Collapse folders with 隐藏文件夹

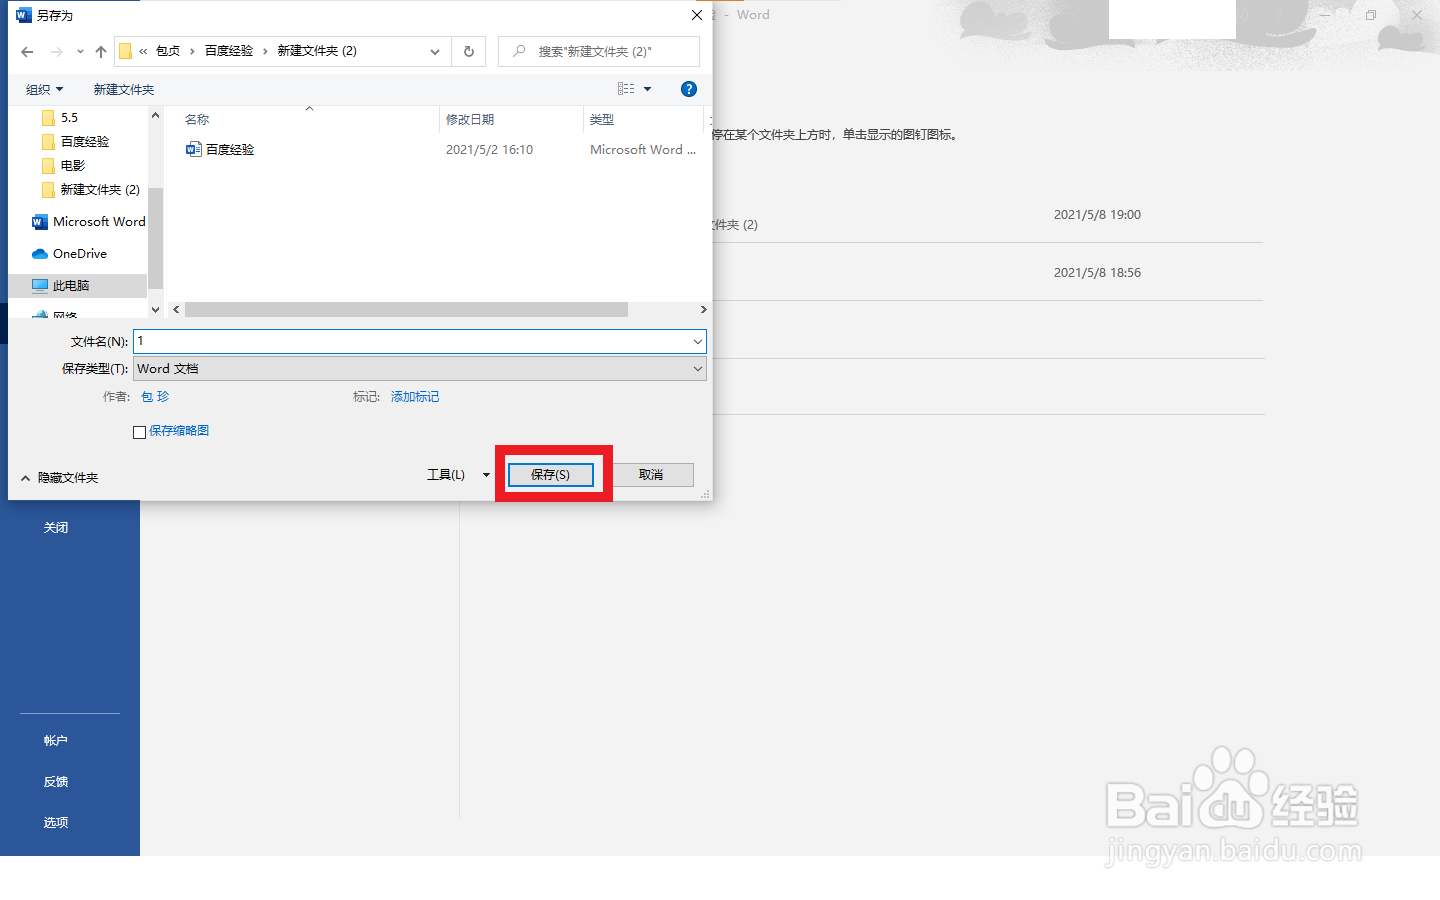tap(60, 478)
